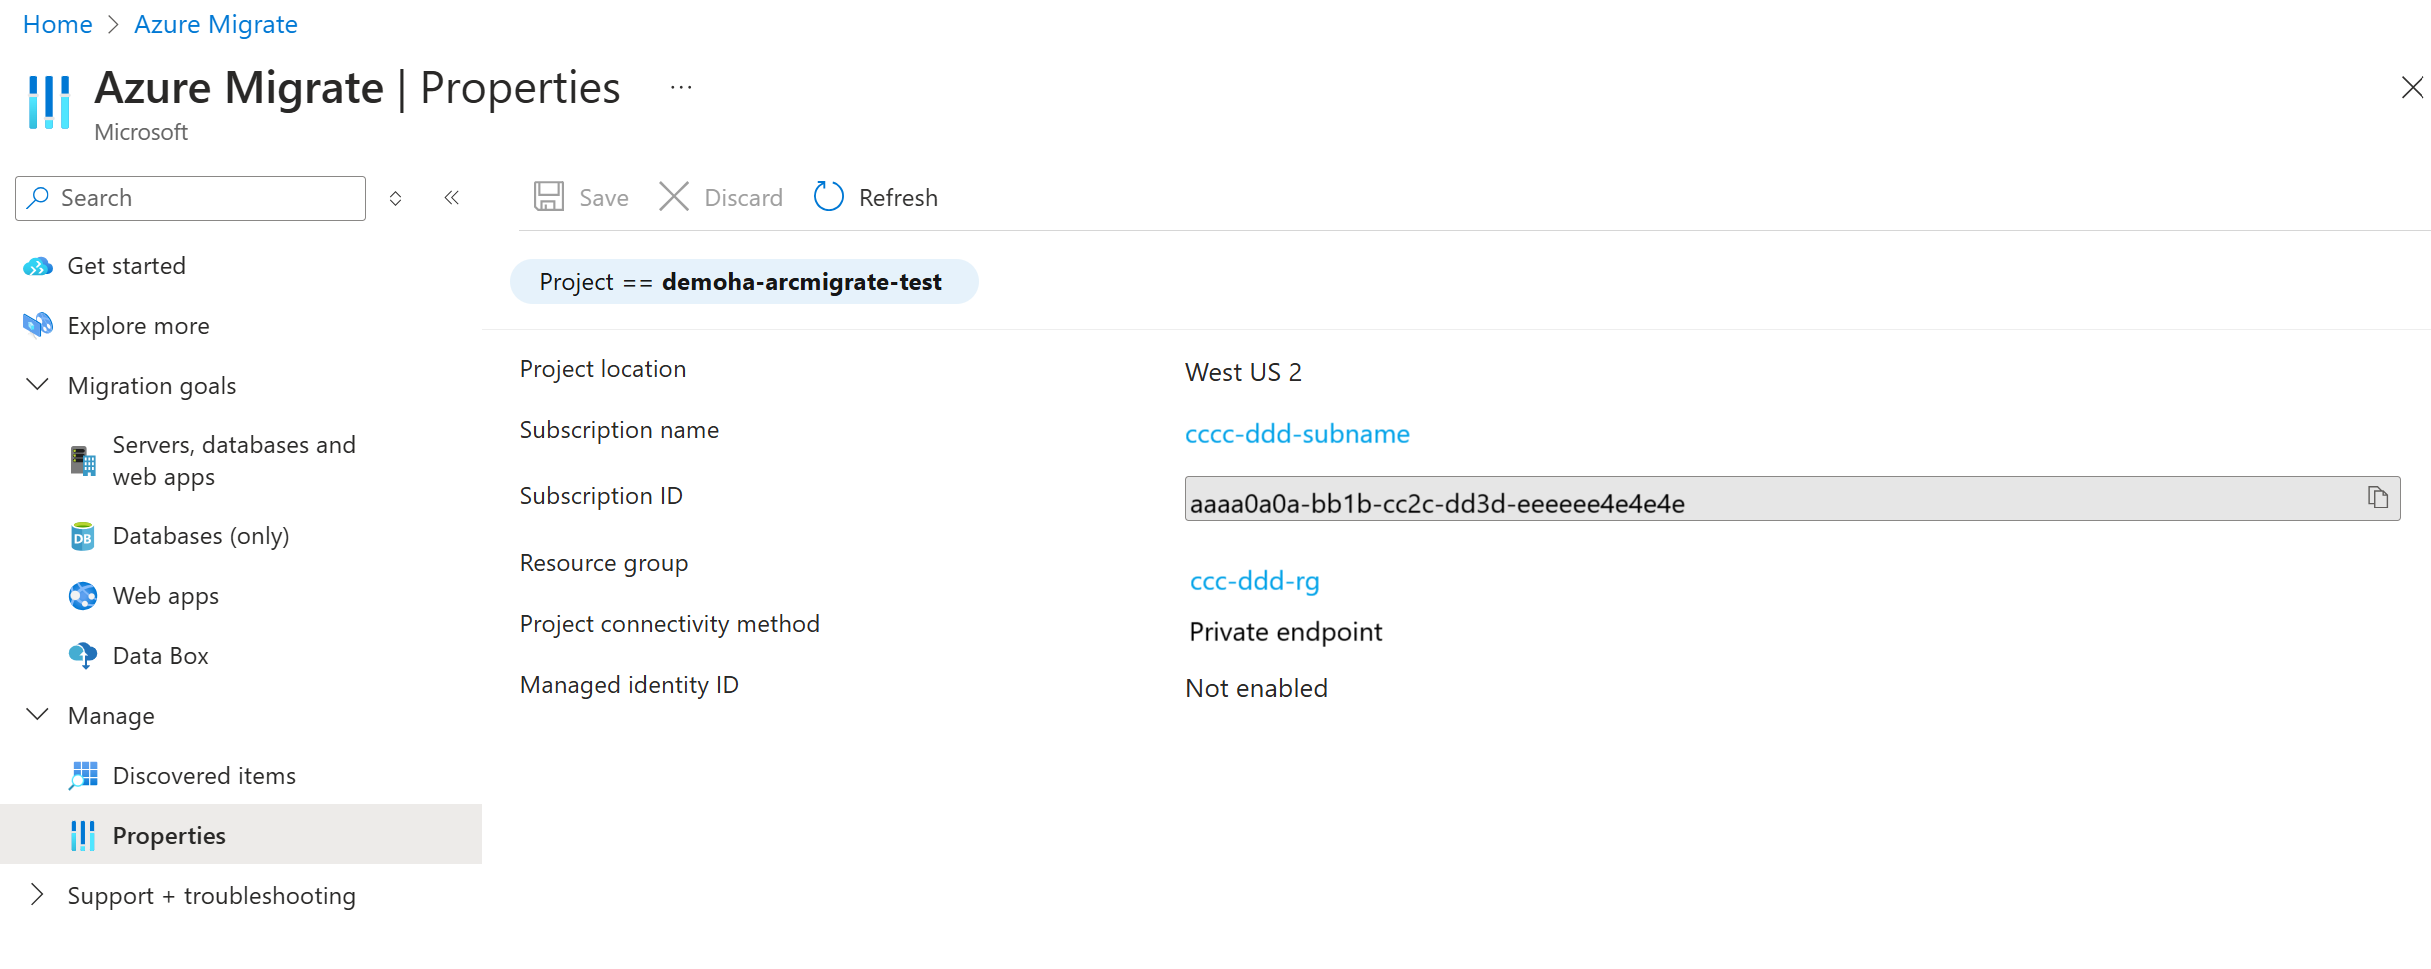
Task: Open the cccc-ddd-subname subscription link
Action: [x=1297, y=434]
